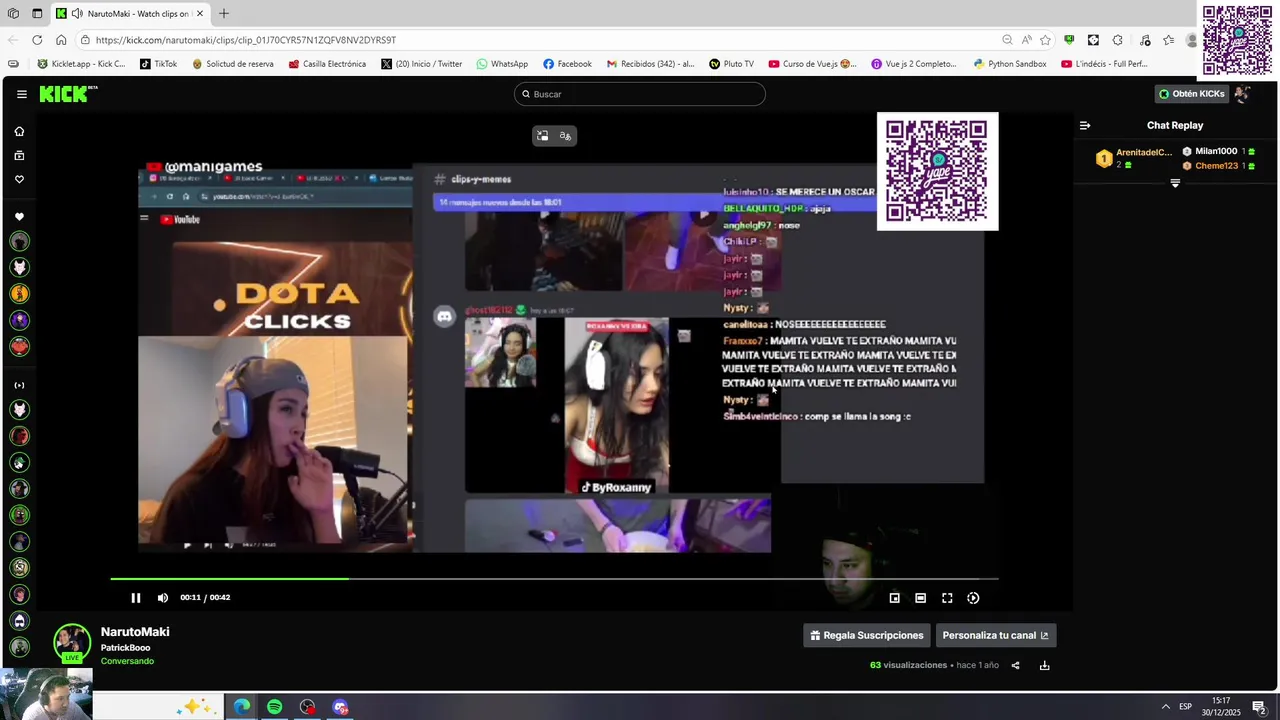The width and height of the screenshot is (1280, 720).
Task: Collapse the Chat Replay panel
Action: pyautogui.click(x=1085, y=125)
